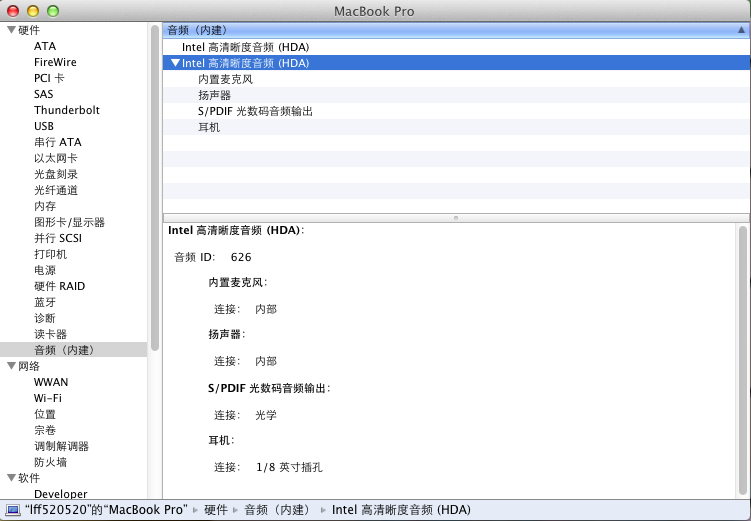751x521 pixels.
Task: Click the 耳机 row in the list
Action: pyautogui.click(x=209, y=127)
